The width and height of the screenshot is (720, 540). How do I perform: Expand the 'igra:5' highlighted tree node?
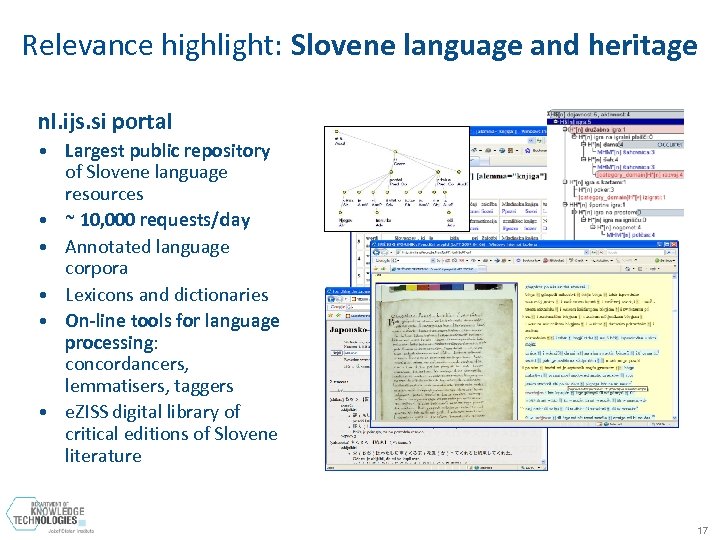[x=556, y=121]
